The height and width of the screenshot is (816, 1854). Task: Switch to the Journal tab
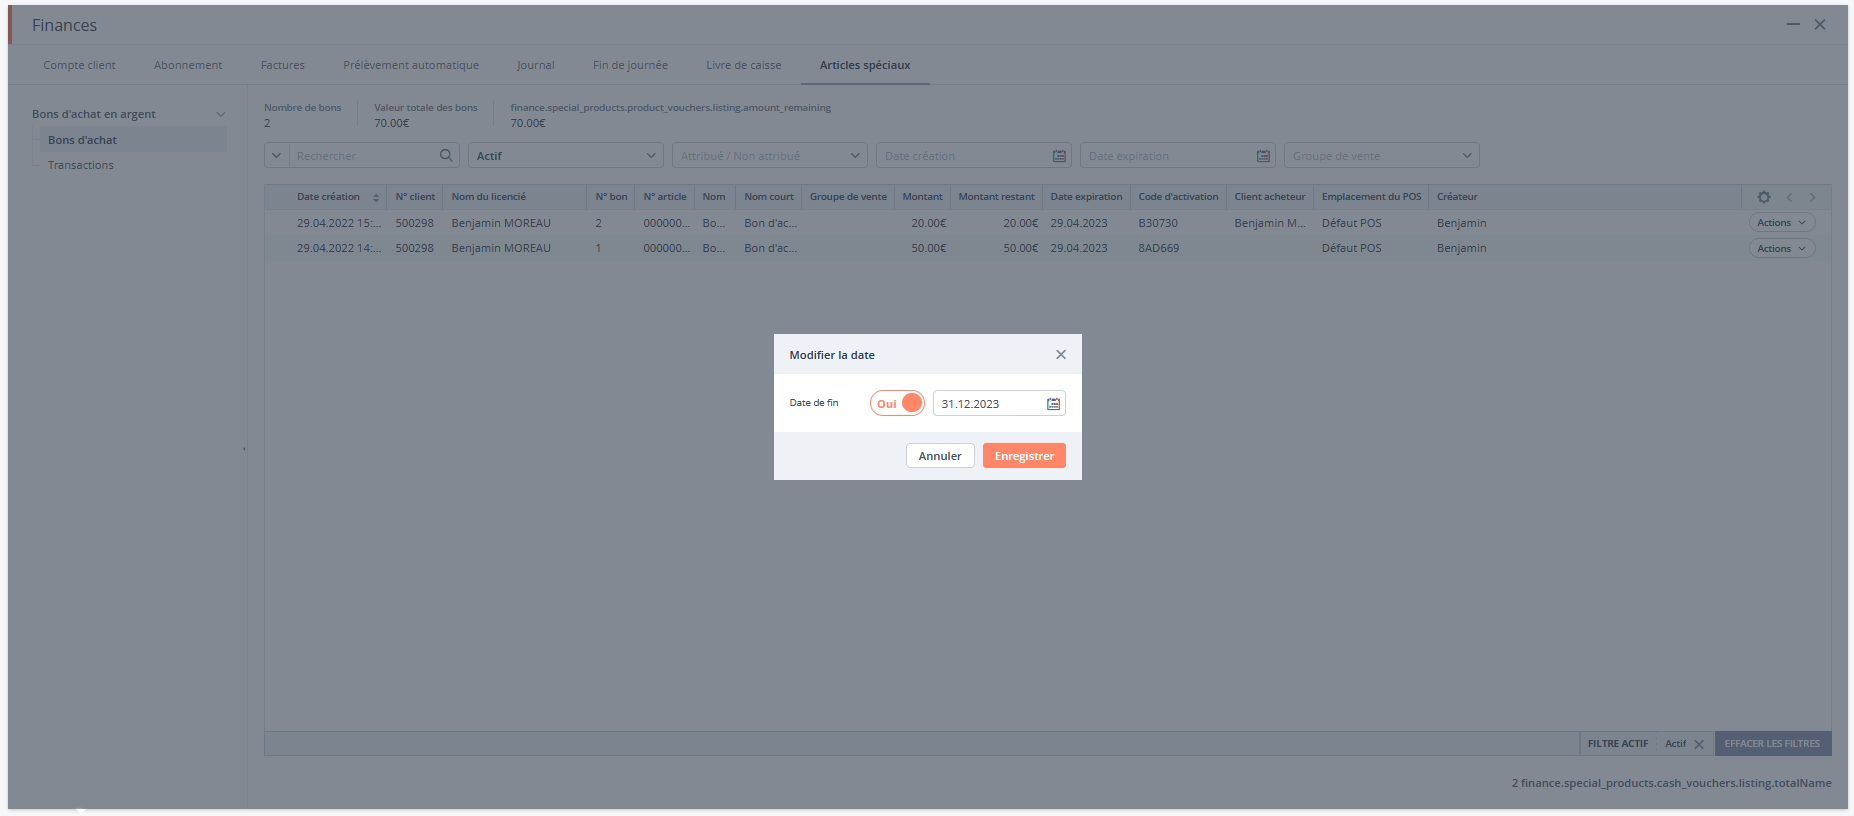click(535, 65)
